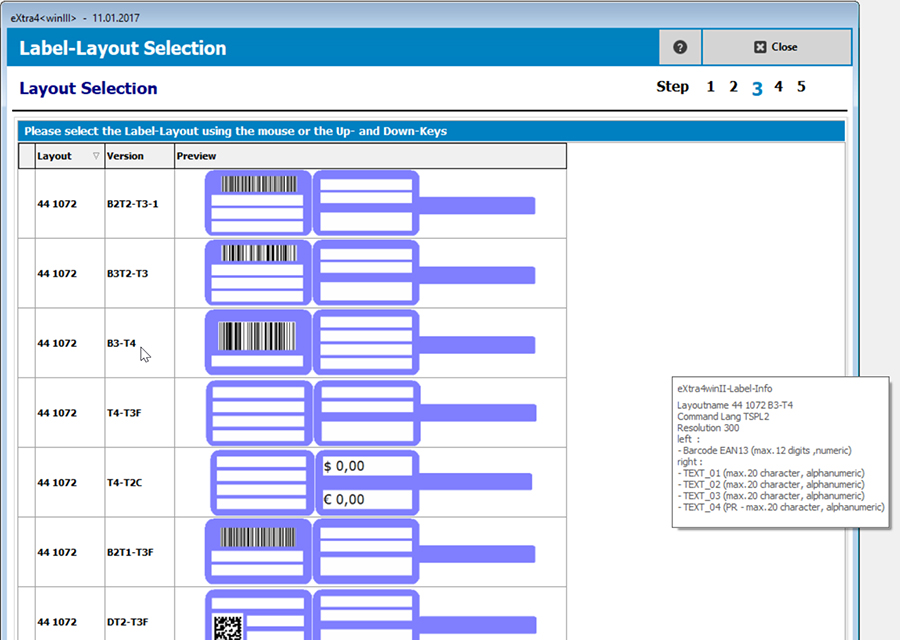Jump to Step 1 of the wizard
The height and width of the screenshot is (640, 900).
710,87
